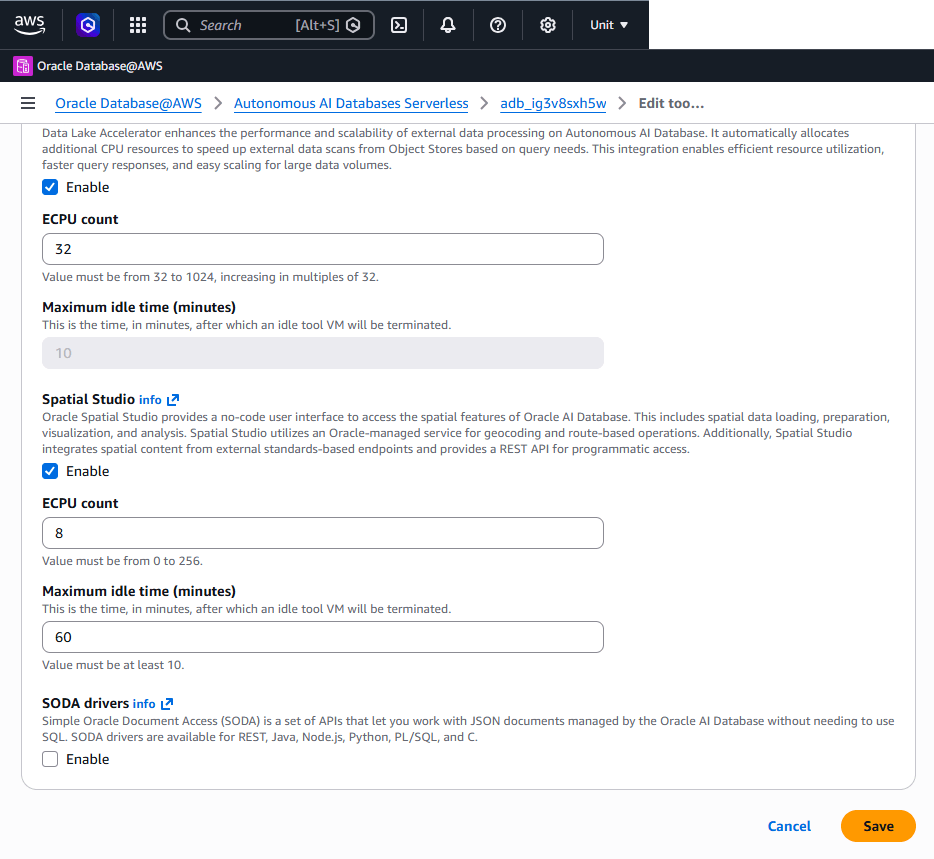Viewport: 934px width, 859px height.
Task: Open the help question mark icon
Action: 498,25
